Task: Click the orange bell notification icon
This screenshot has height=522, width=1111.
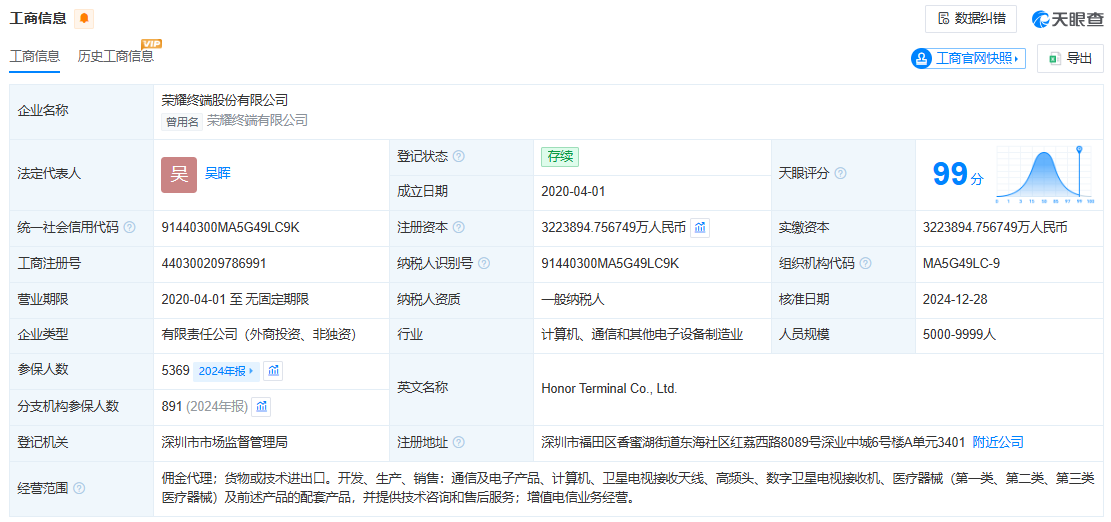Action: tap(84, 18)
